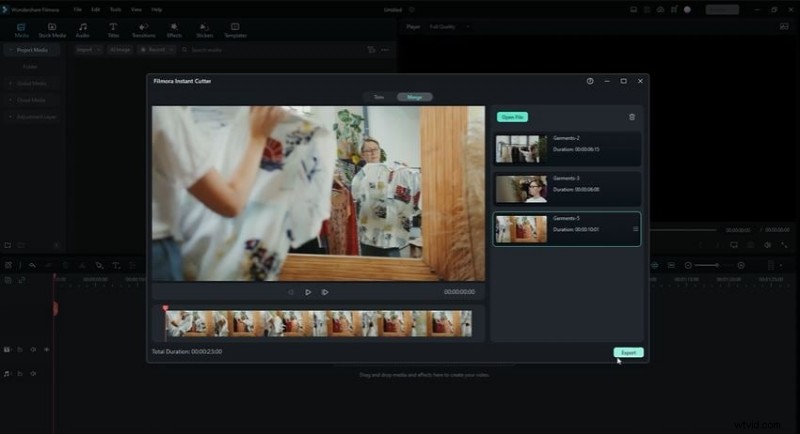Expand the Adjustment Layer section
Viewport: 800px width, 434px height.
[32, 117]
